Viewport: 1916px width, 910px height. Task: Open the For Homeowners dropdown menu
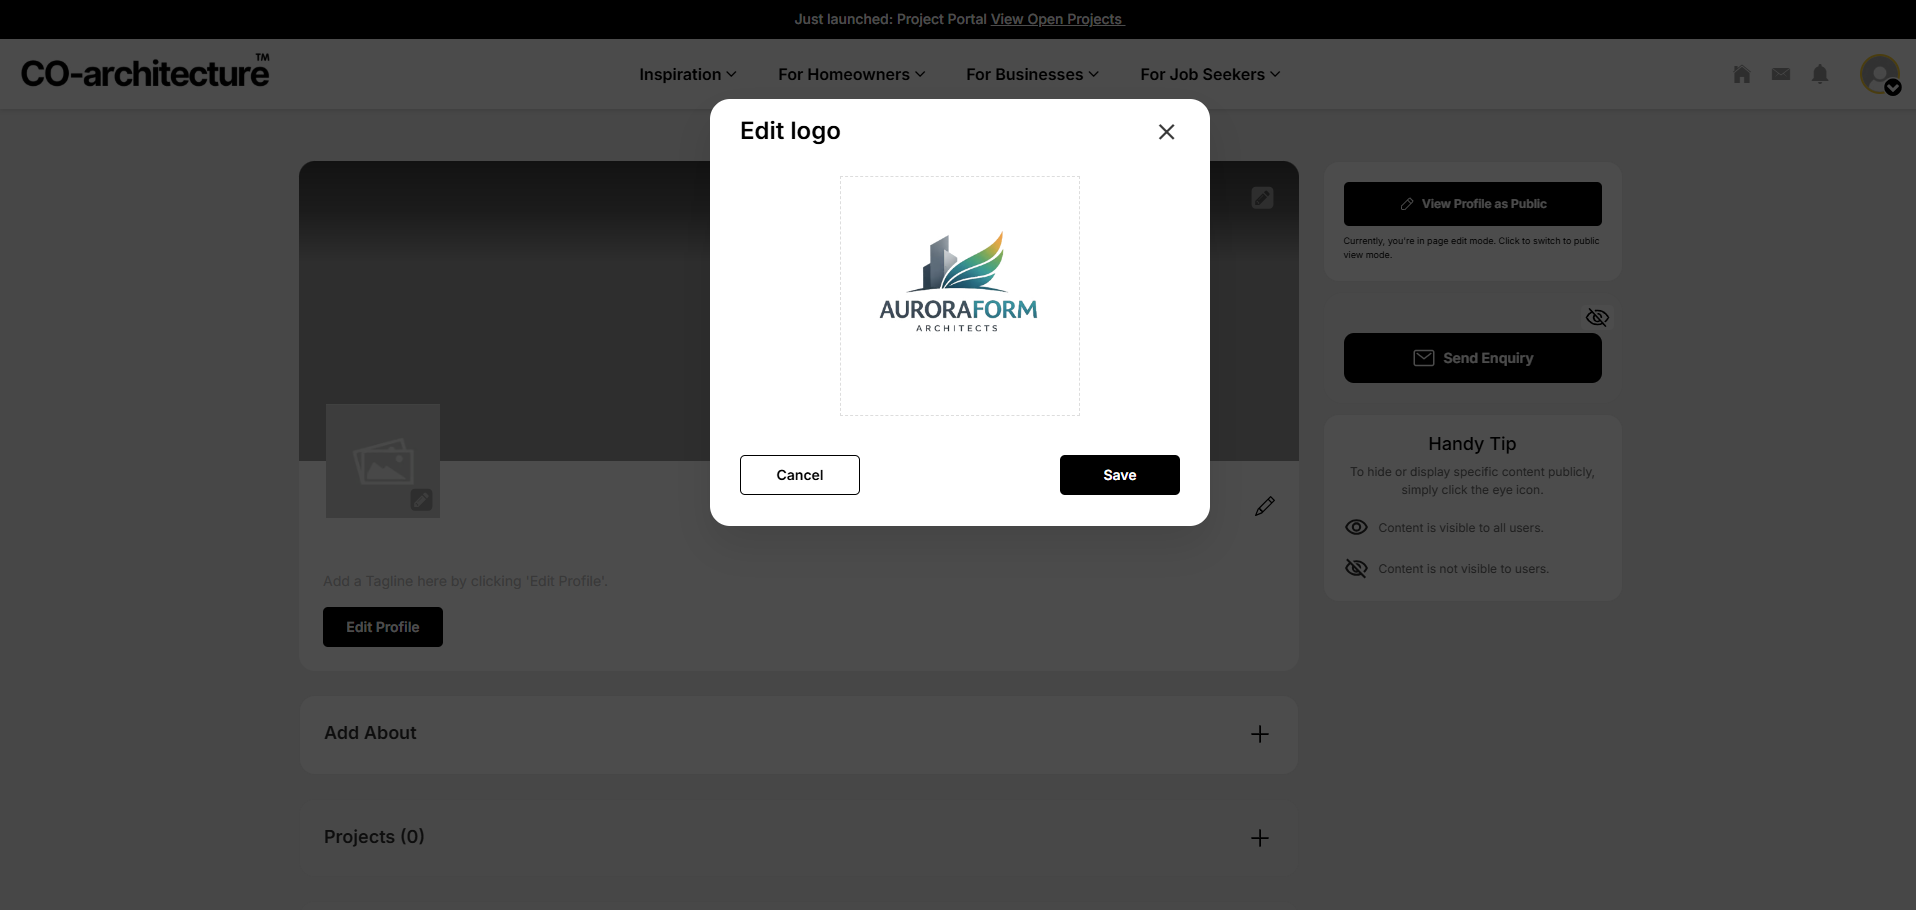click(852, 74)
